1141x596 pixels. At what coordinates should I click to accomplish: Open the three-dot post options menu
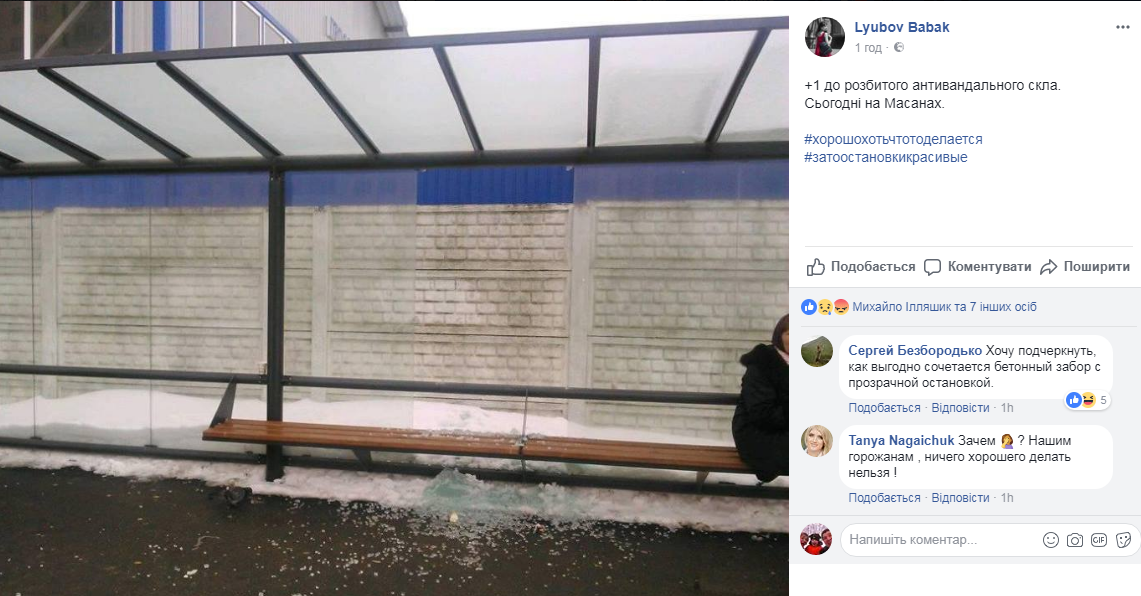pos(1123,27)
